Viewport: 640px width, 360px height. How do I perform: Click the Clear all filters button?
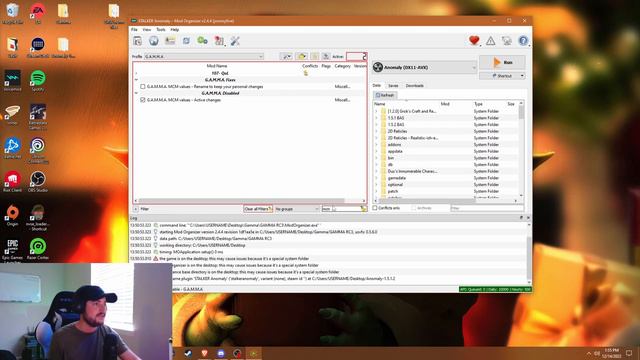(258, 209)
